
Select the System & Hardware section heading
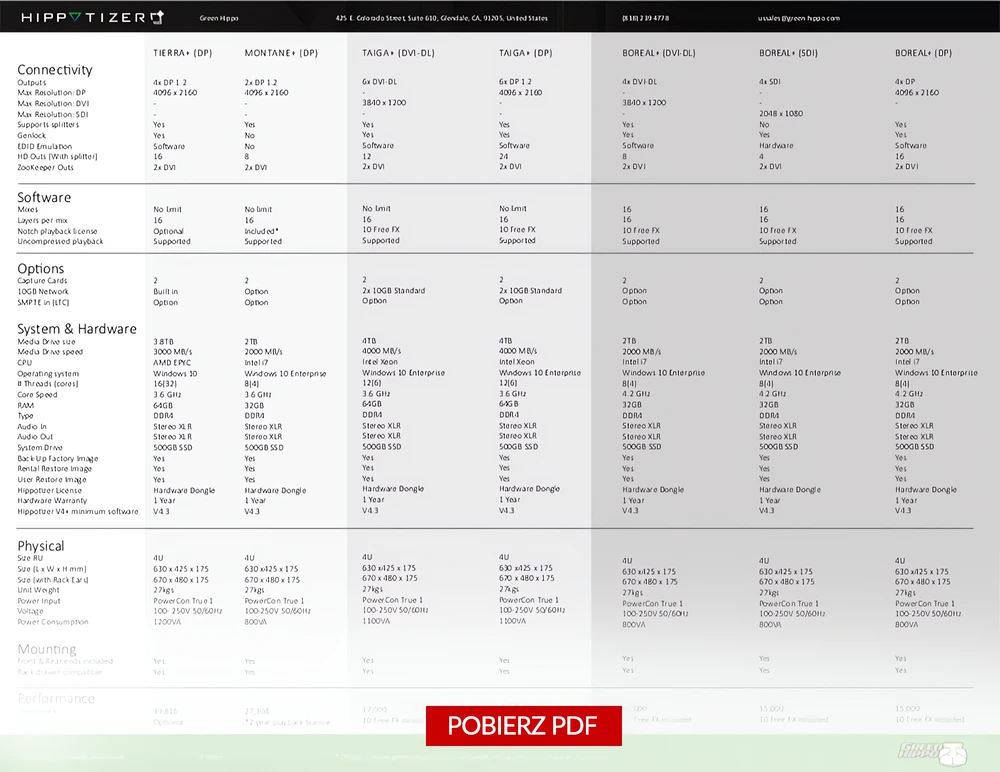tap(77, 329)
